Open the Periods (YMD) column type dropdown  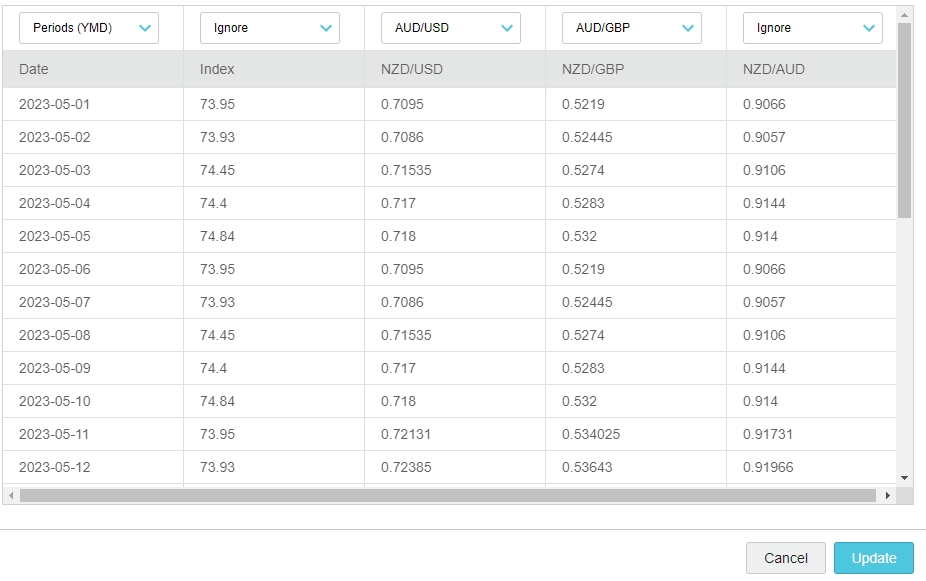coord(88,28)
